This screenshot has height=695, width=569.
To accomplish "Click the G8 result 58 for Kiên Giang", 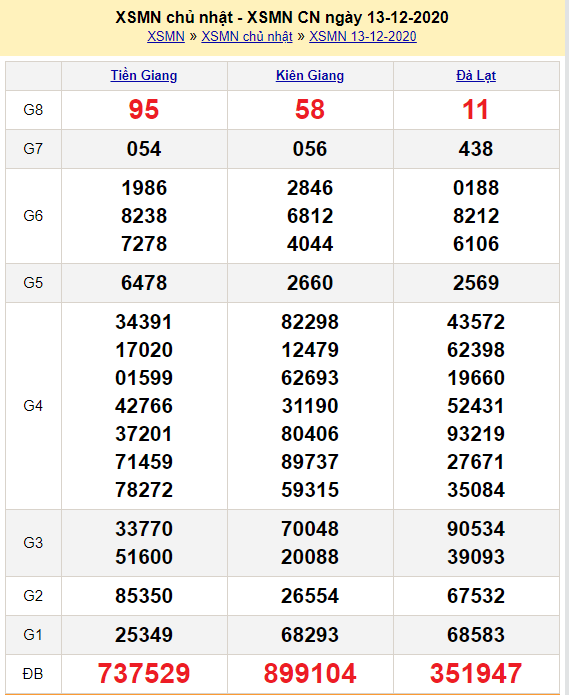I will 310,109.
